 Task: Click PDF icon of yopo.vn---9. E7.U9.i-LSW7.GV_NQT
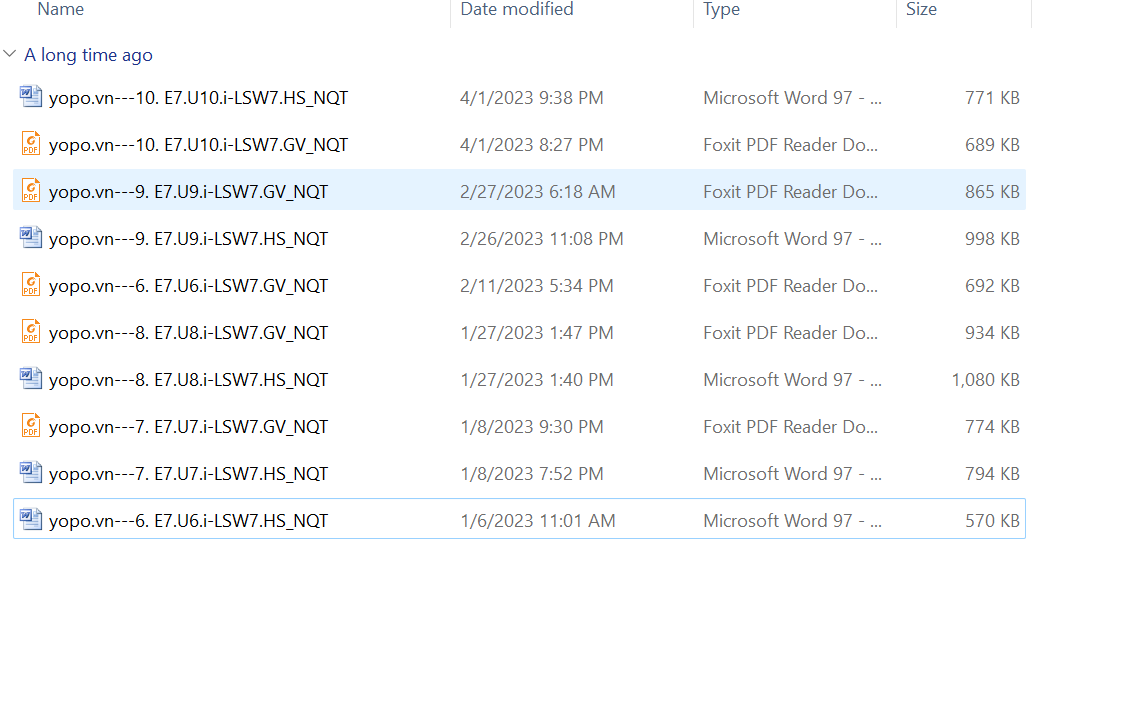pyautogui.click(x=31, y=191)
